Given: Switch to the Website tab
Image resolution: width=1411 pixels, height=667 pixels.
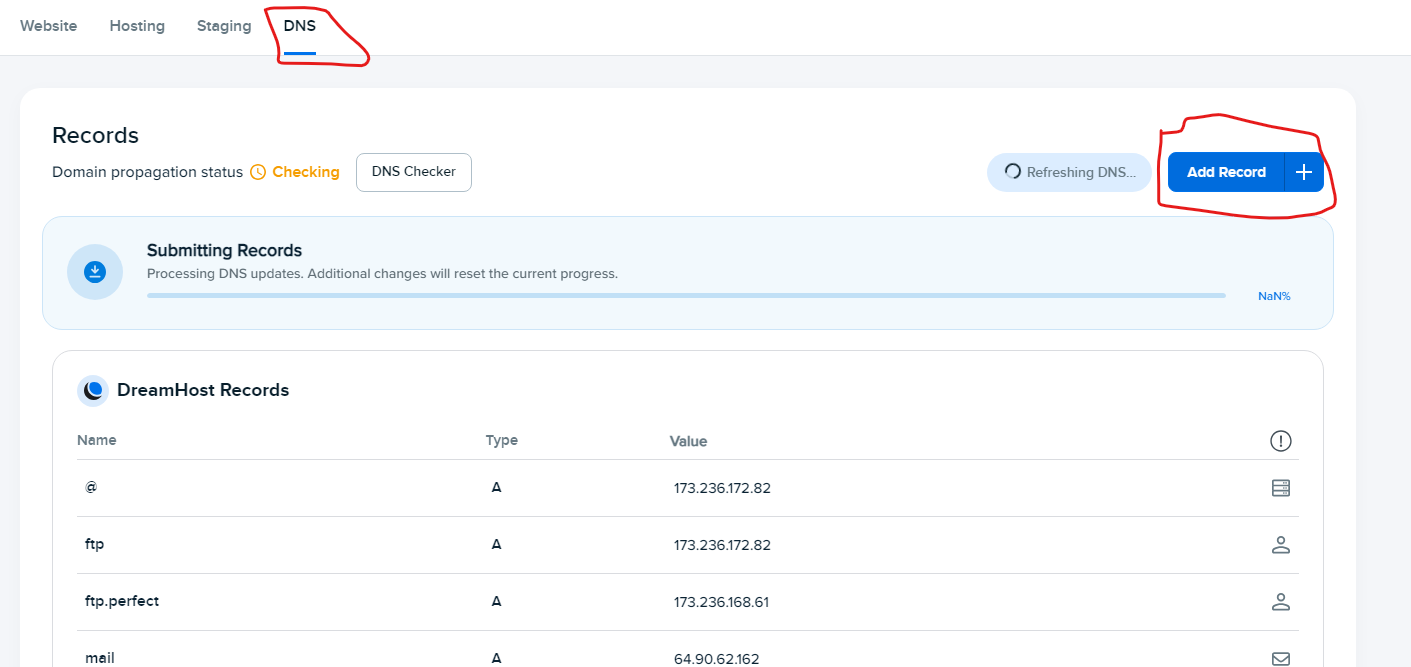Looking at the screenshot, I should [48, 26].
